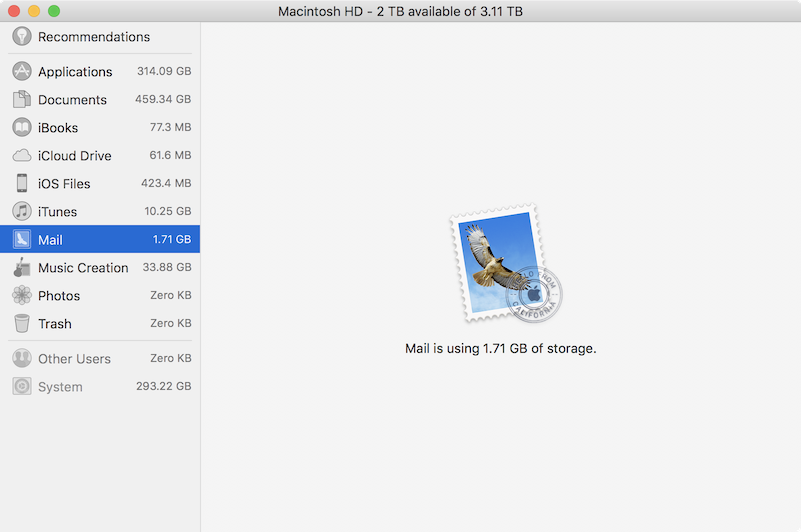Click the Applications App Store icon
Viewport: 801px width, 532px height.
[22, 71]
